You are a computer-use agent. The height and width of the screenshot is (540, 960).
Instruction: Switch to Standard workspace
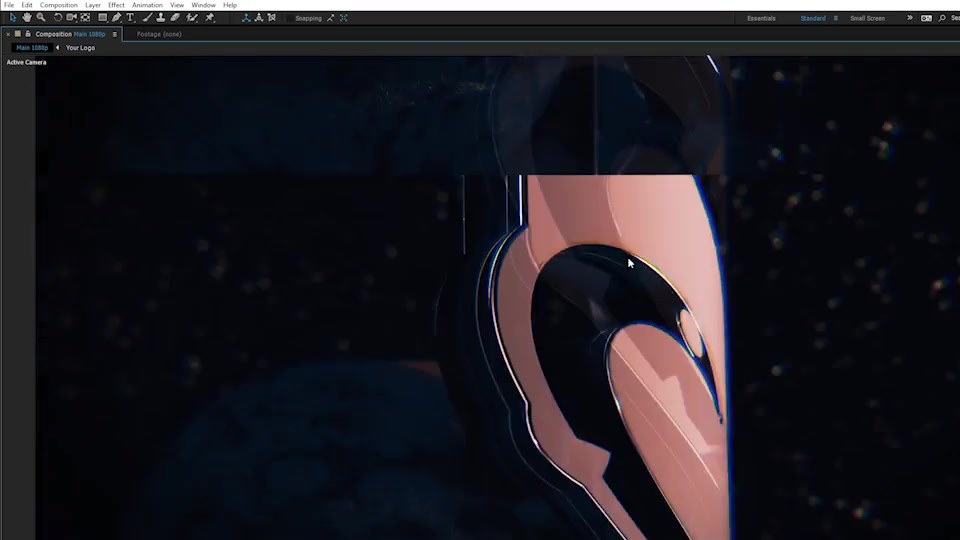pos(813,18)
